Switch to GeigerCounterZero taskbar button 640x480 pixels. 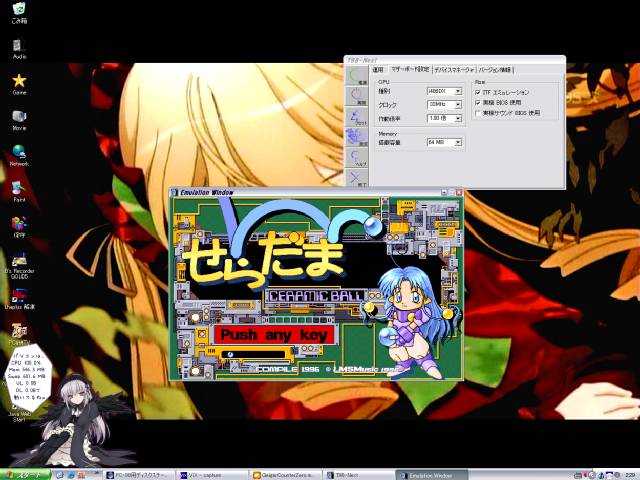click(285, 476)
